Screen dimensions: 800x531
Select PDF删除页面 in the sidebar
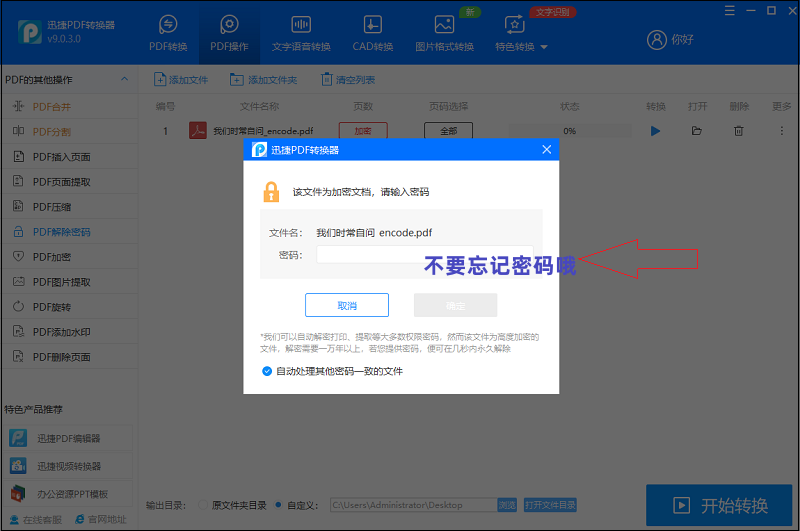pyautogui.click(x=69, y=357)
